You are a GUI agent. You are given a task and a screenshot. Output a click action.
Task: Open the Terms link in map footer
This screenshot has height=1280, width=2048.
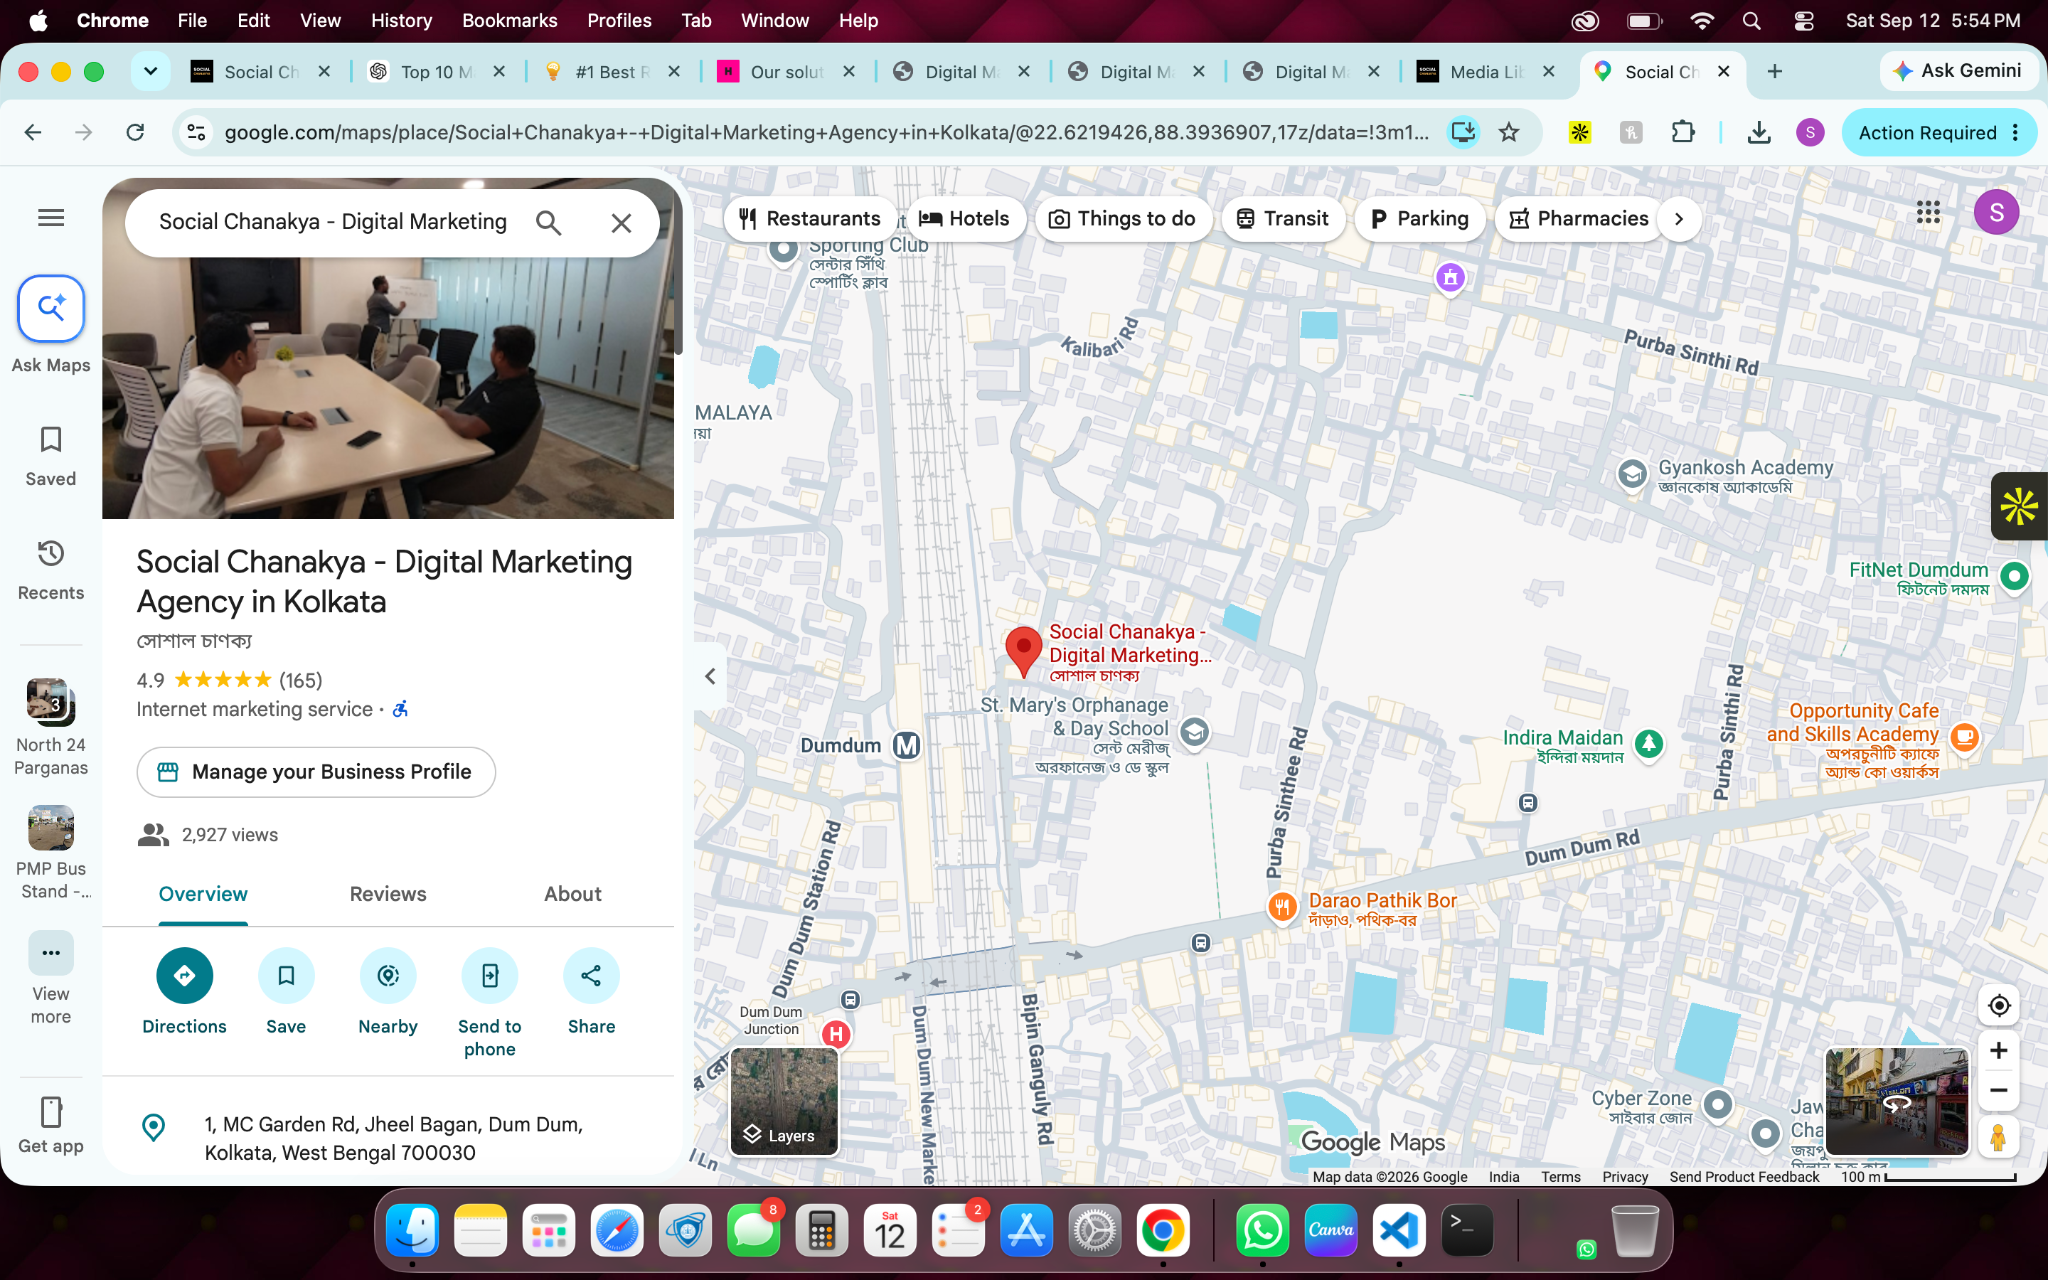pyautogui.click(x=1560, y=1177)
